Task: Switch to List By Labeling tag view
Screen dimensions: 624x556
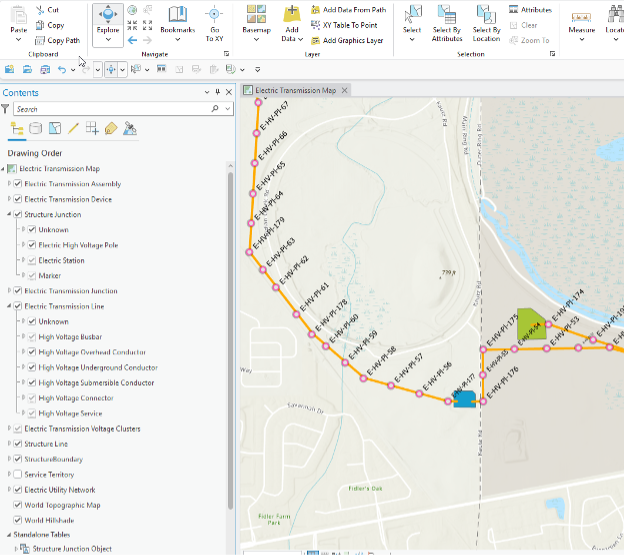Action: click(111, 129)
